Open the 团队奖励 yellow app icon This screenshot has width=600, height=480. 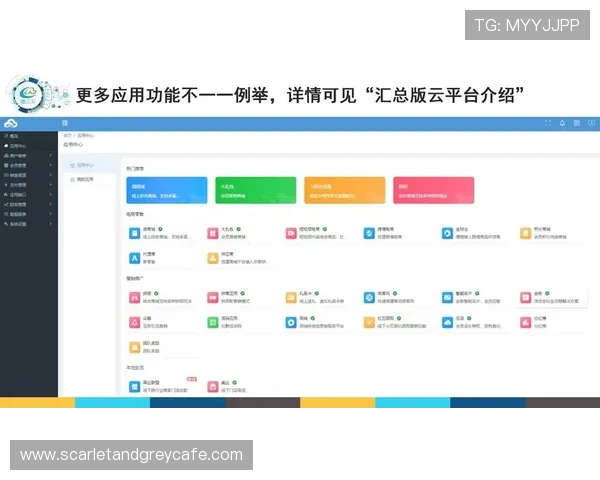pyautogui.click(x=134, y=348)
